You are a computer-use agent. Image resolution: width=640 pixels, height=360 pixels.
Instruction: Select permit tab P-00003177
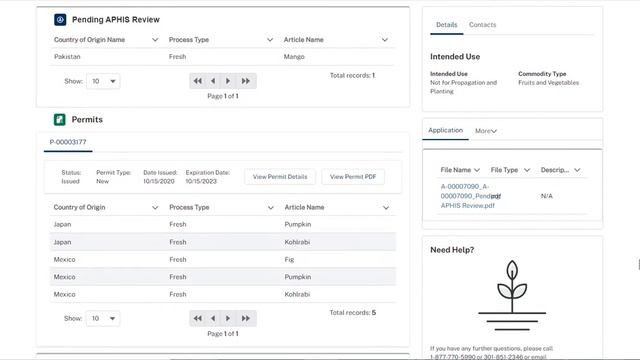[68, 142]
